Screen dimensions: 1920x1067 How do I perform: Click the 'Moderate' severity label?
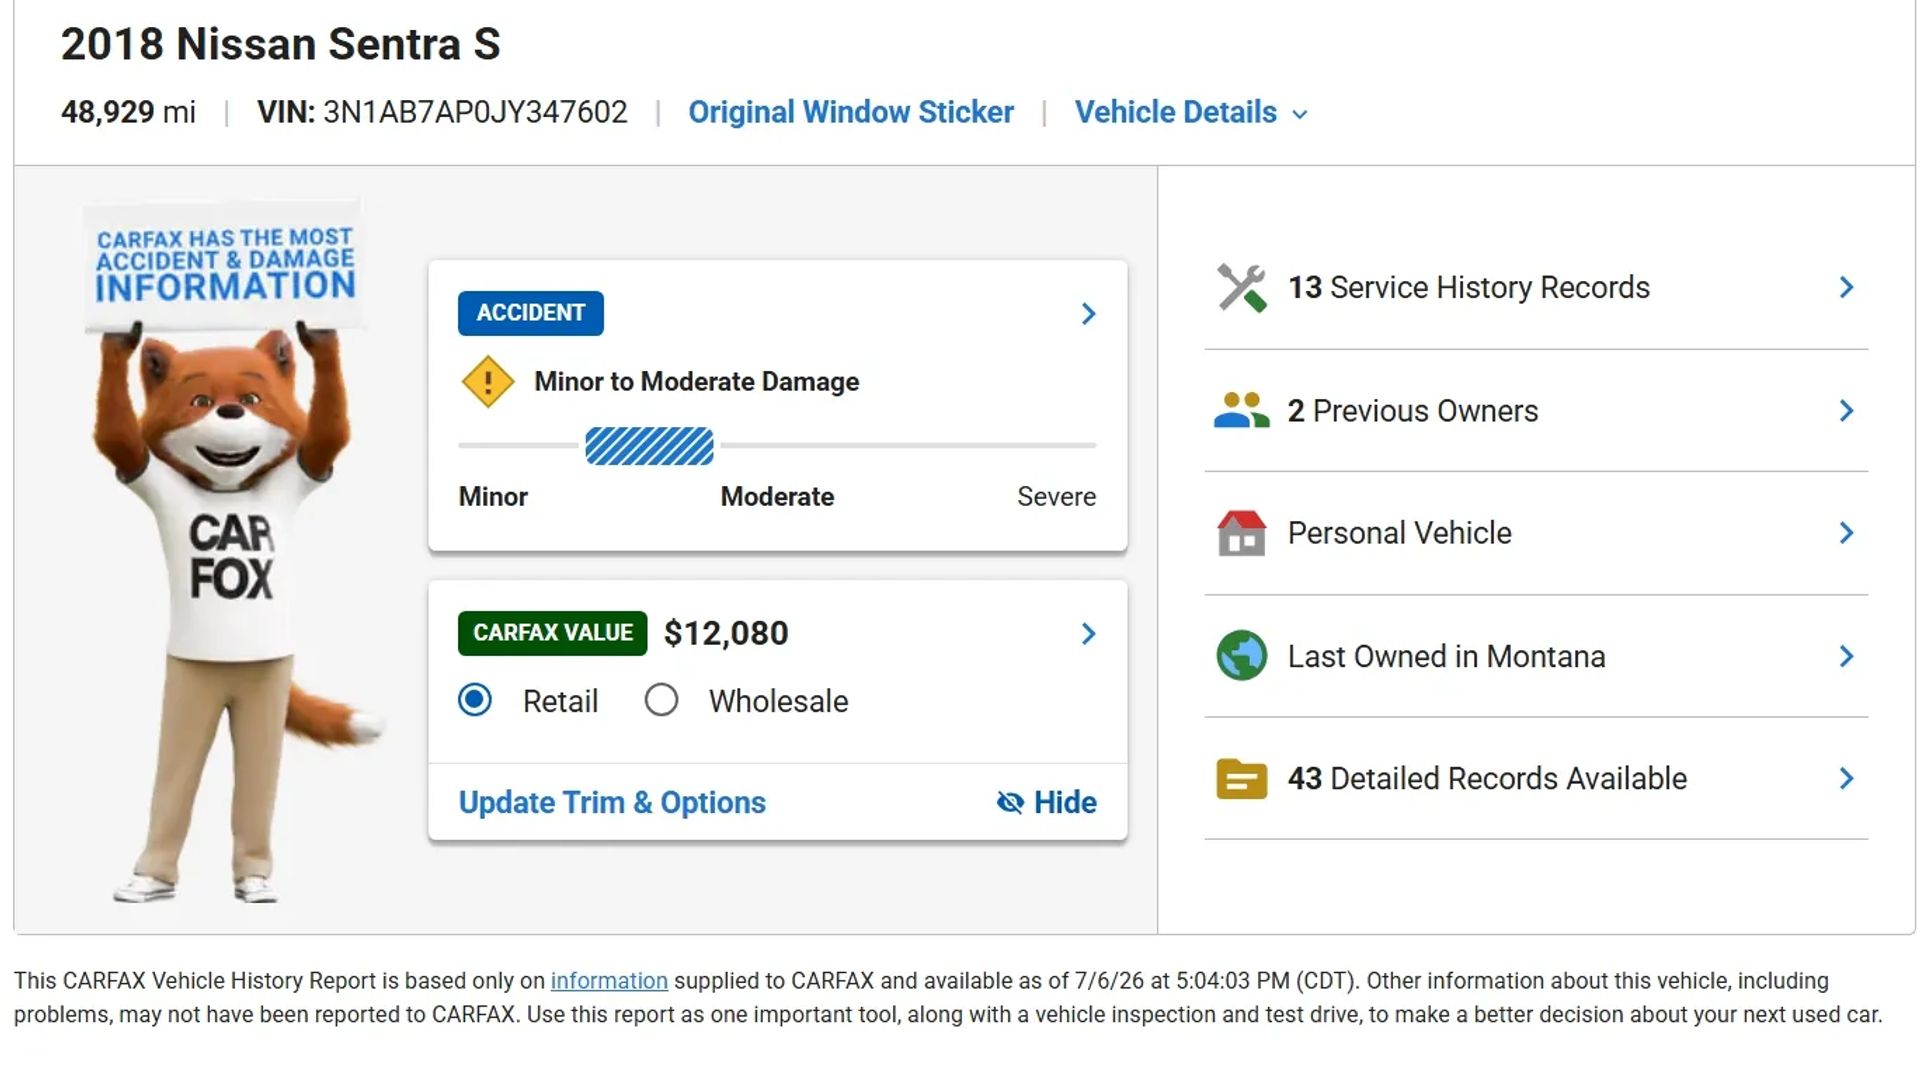777,497
